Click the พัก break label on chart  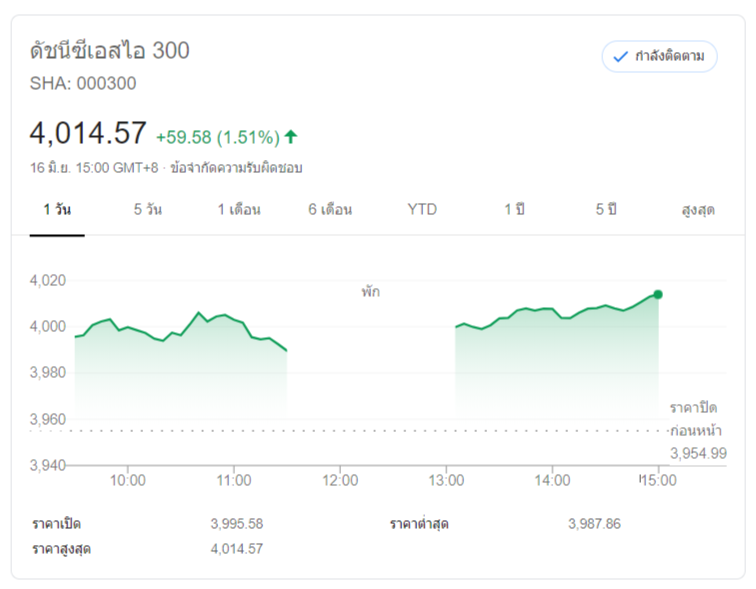[x=371, y=292]
